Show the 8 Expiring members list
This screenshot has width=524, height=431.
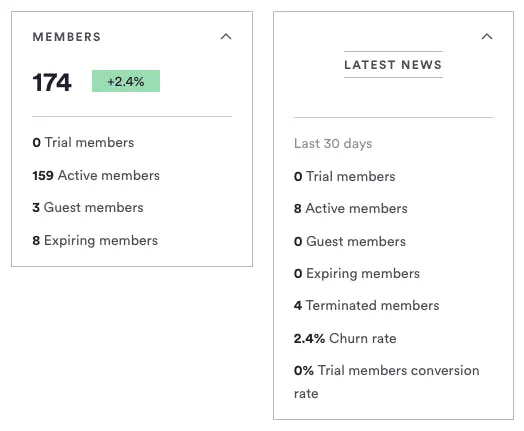[x=95, y=241]
